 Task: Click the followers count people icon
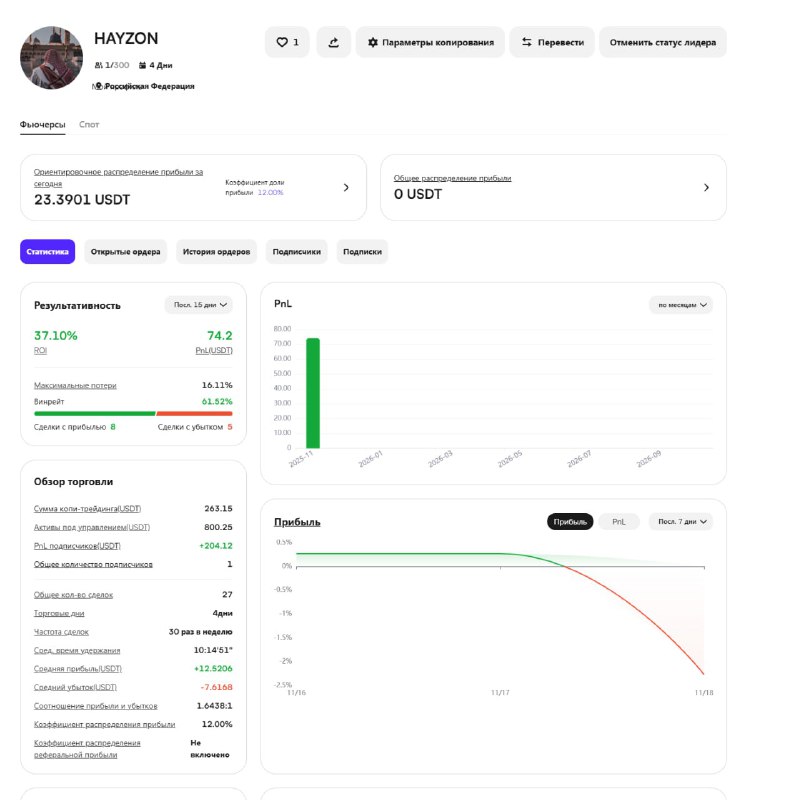(x=98, y=65)
